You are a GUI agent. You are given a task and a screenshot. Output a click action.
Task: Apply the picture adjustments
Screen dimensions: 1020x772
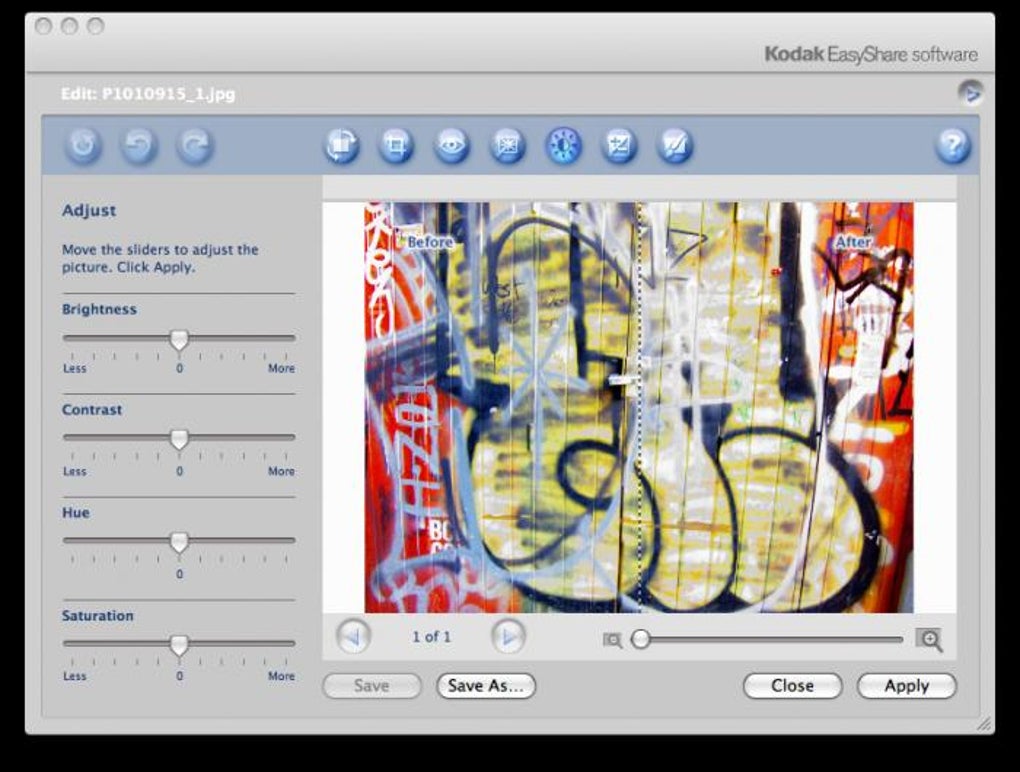tap(907, 685)
